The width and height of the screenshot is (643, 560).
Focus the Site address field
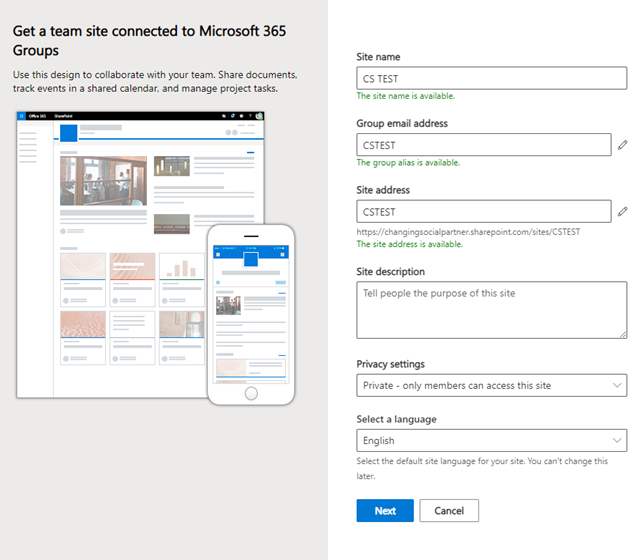click(x=484, y=212)
